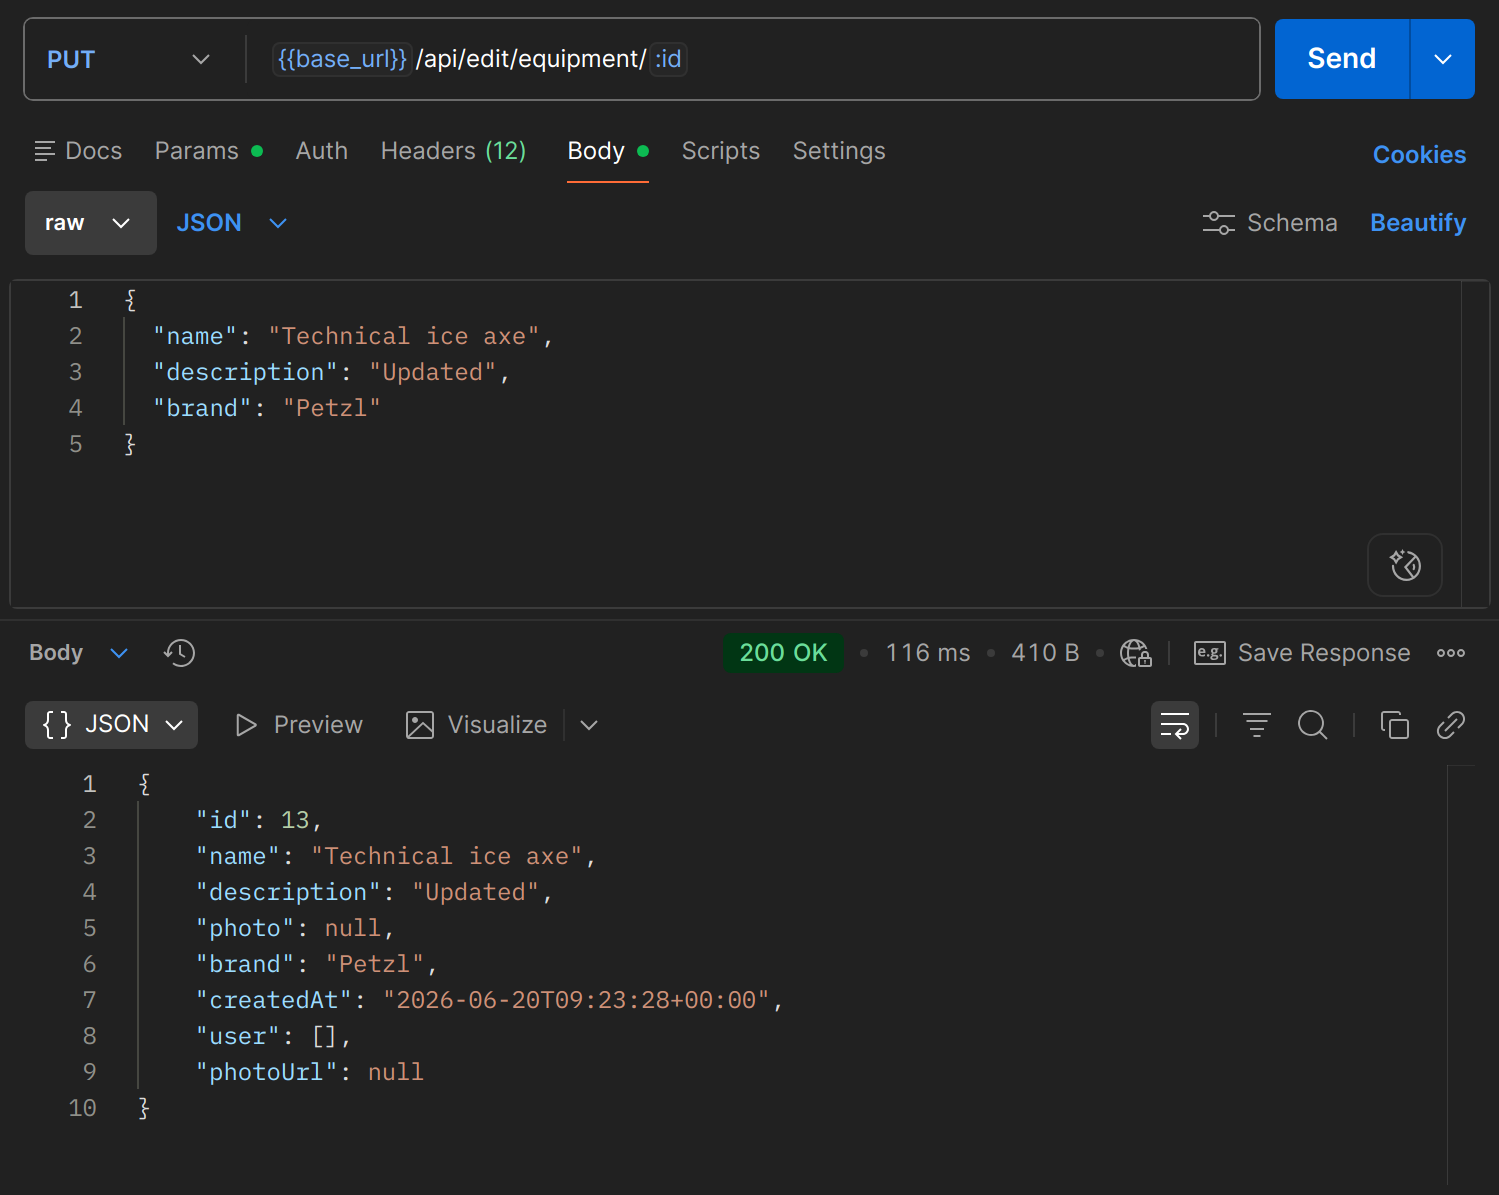Open the Docs tab
The image size is (1499, 1195).
tap(78, 151)
